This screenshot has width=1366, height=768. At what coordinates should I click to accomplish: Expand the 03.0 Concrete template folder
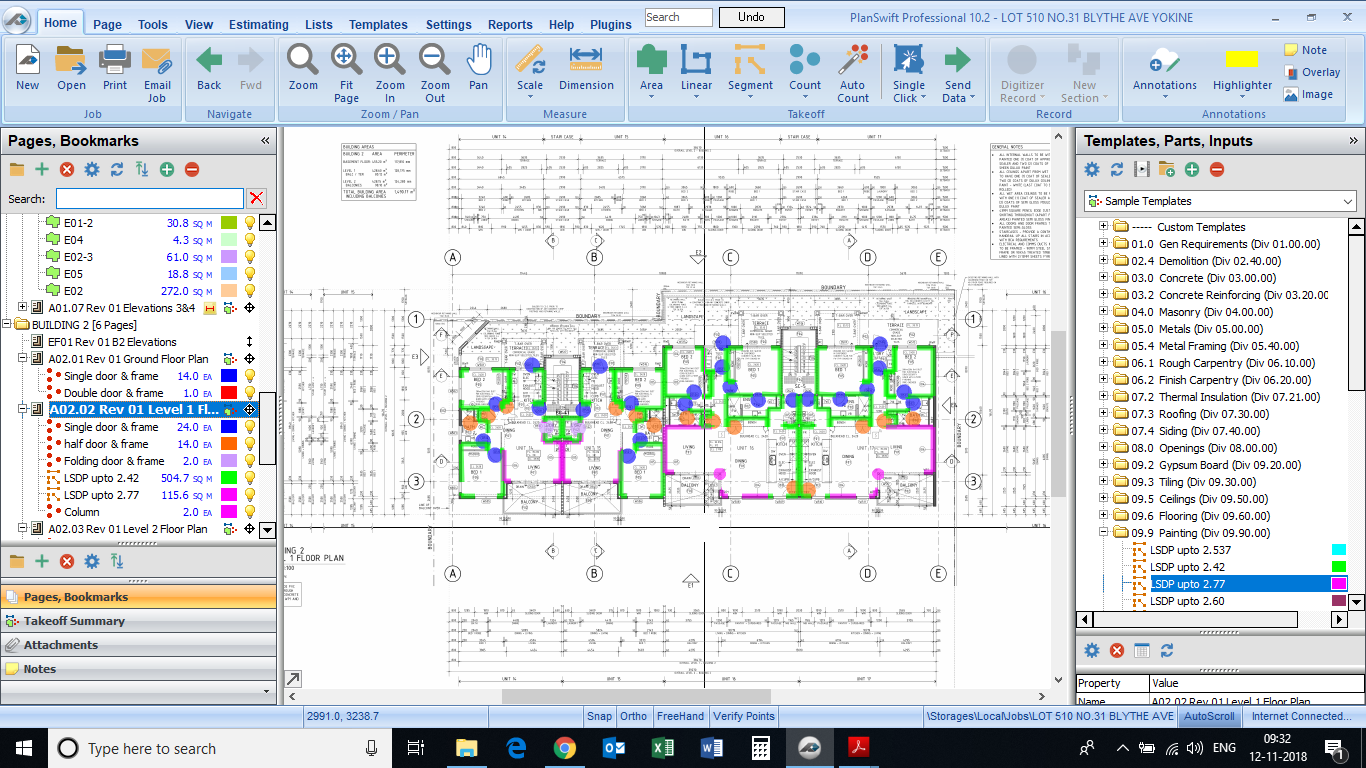(1103, 278)
